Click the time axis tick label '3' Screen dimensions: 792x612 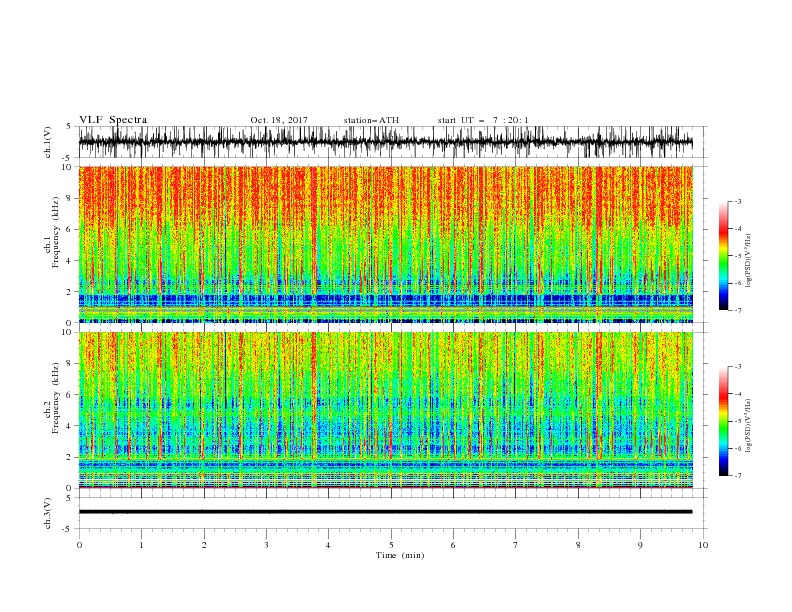(266, 545)
